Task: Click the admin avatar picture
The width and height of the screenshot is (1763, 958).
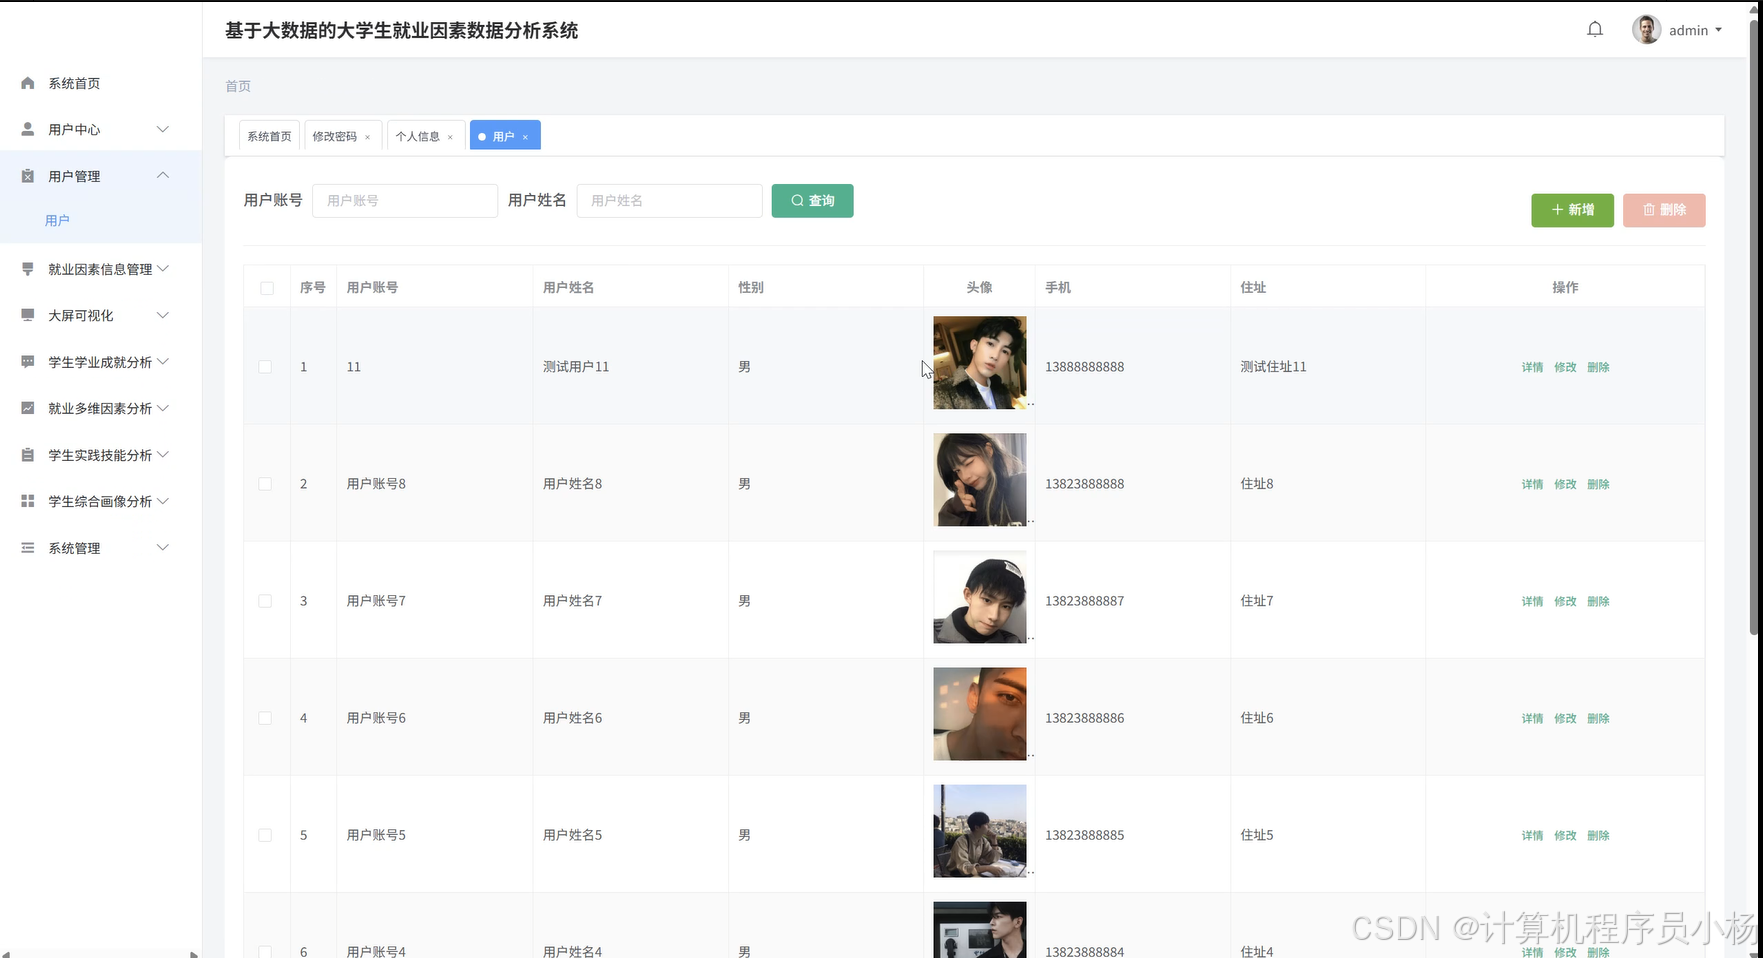Action: [1646, 30]
